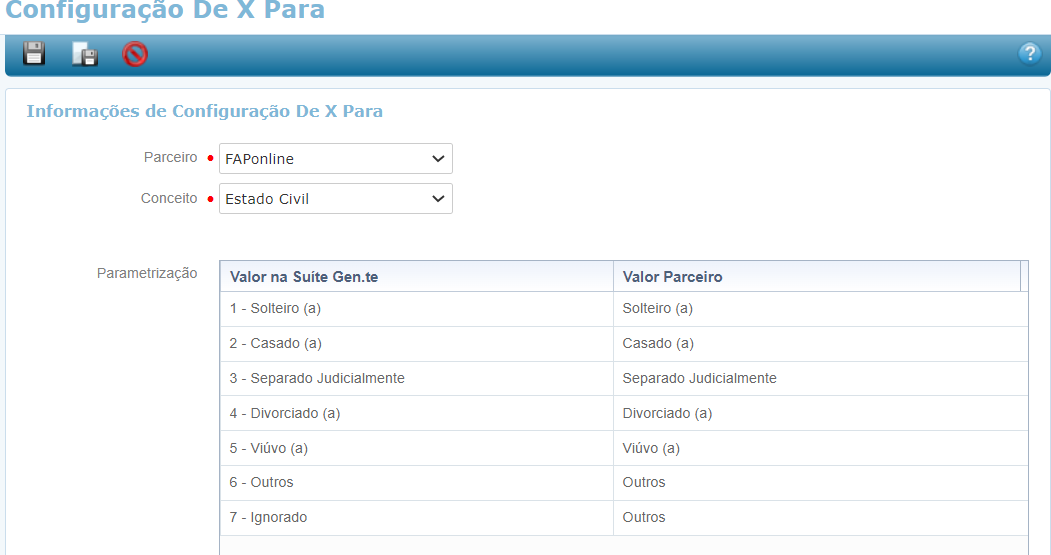The height and width of the screenshot is (555, 1051).
Task: Click the Valor na Suíte Gen.te column header
Action: point(416,277)
